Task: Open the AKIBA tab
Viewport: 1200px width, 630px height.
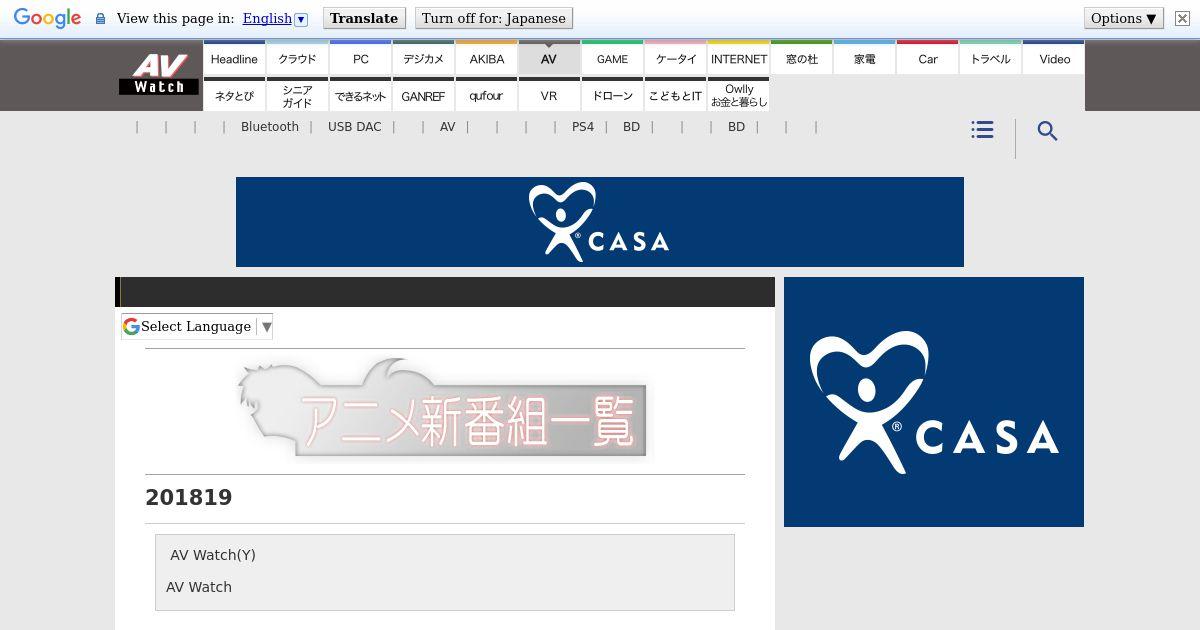Action: pos(486,58)
